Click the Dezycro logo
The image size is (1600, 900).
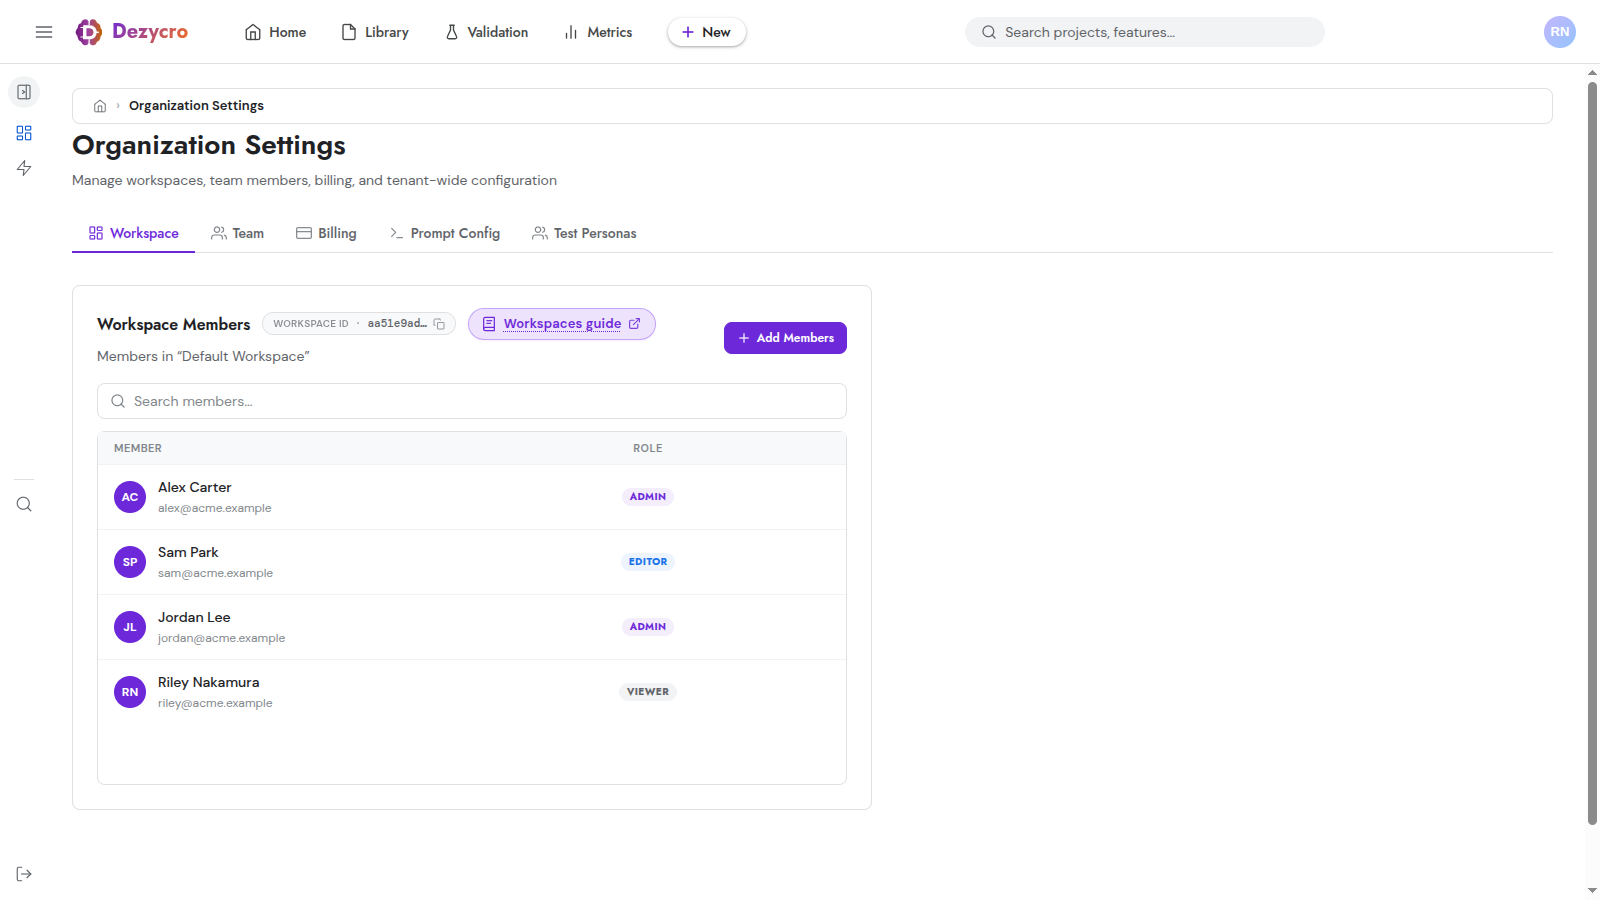click(x=132, y=32)
